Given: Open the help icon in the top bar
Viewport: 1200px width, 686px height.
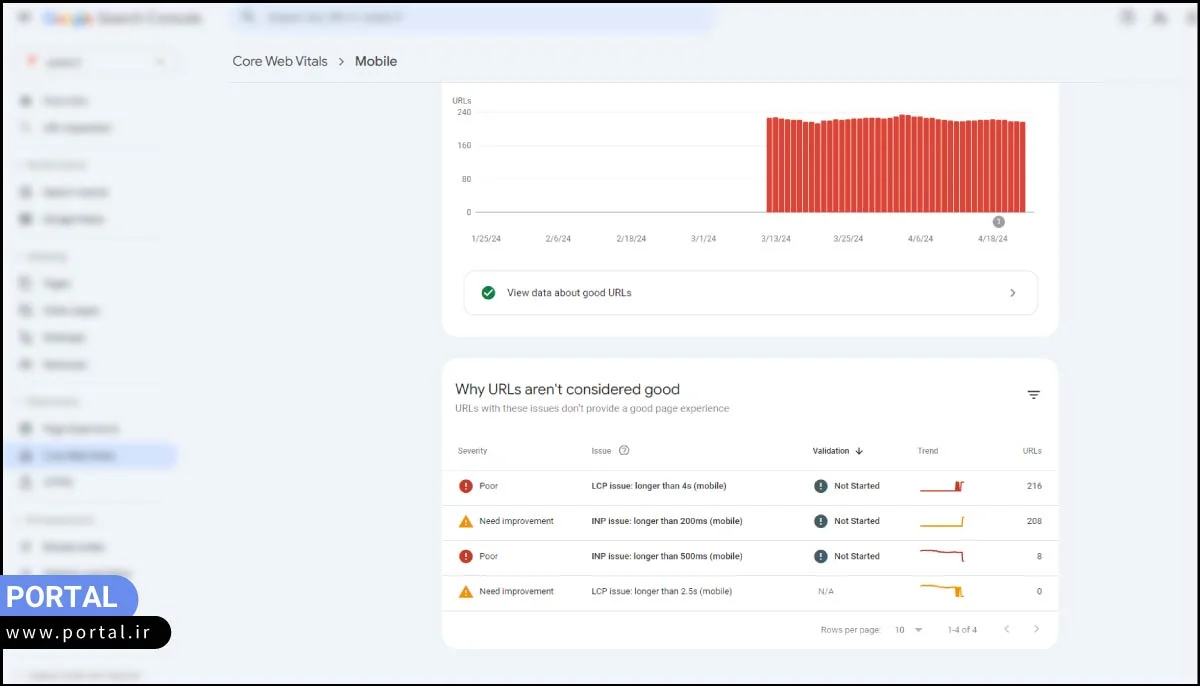Looking at the screenshot, I should [x=1127, y=18].
